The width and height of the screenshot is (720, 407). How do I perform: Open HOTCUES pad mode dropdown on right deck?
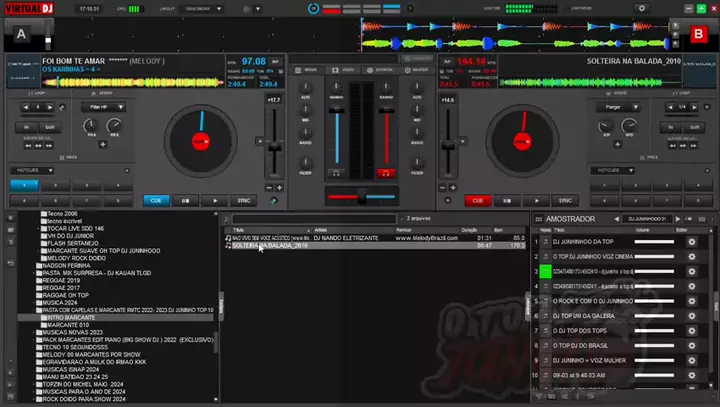click(x=612, y=170)
